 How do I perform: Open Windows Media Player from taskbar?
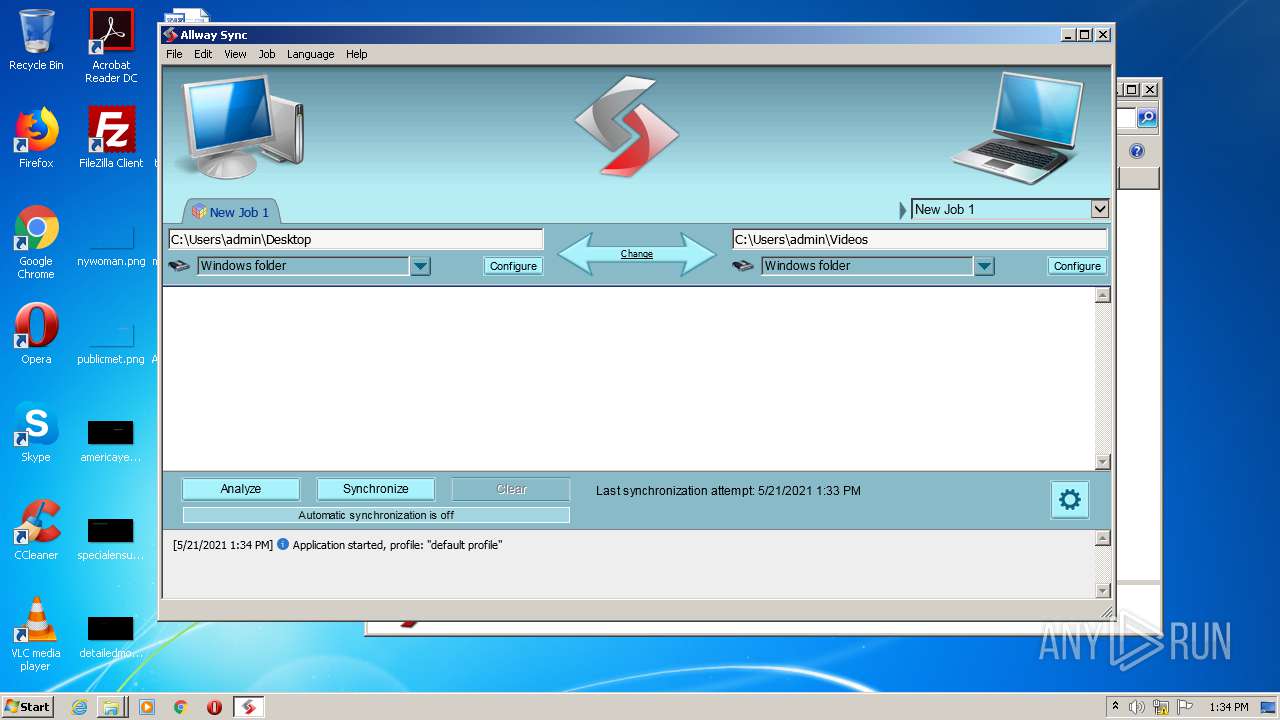[x=147, y=707]
